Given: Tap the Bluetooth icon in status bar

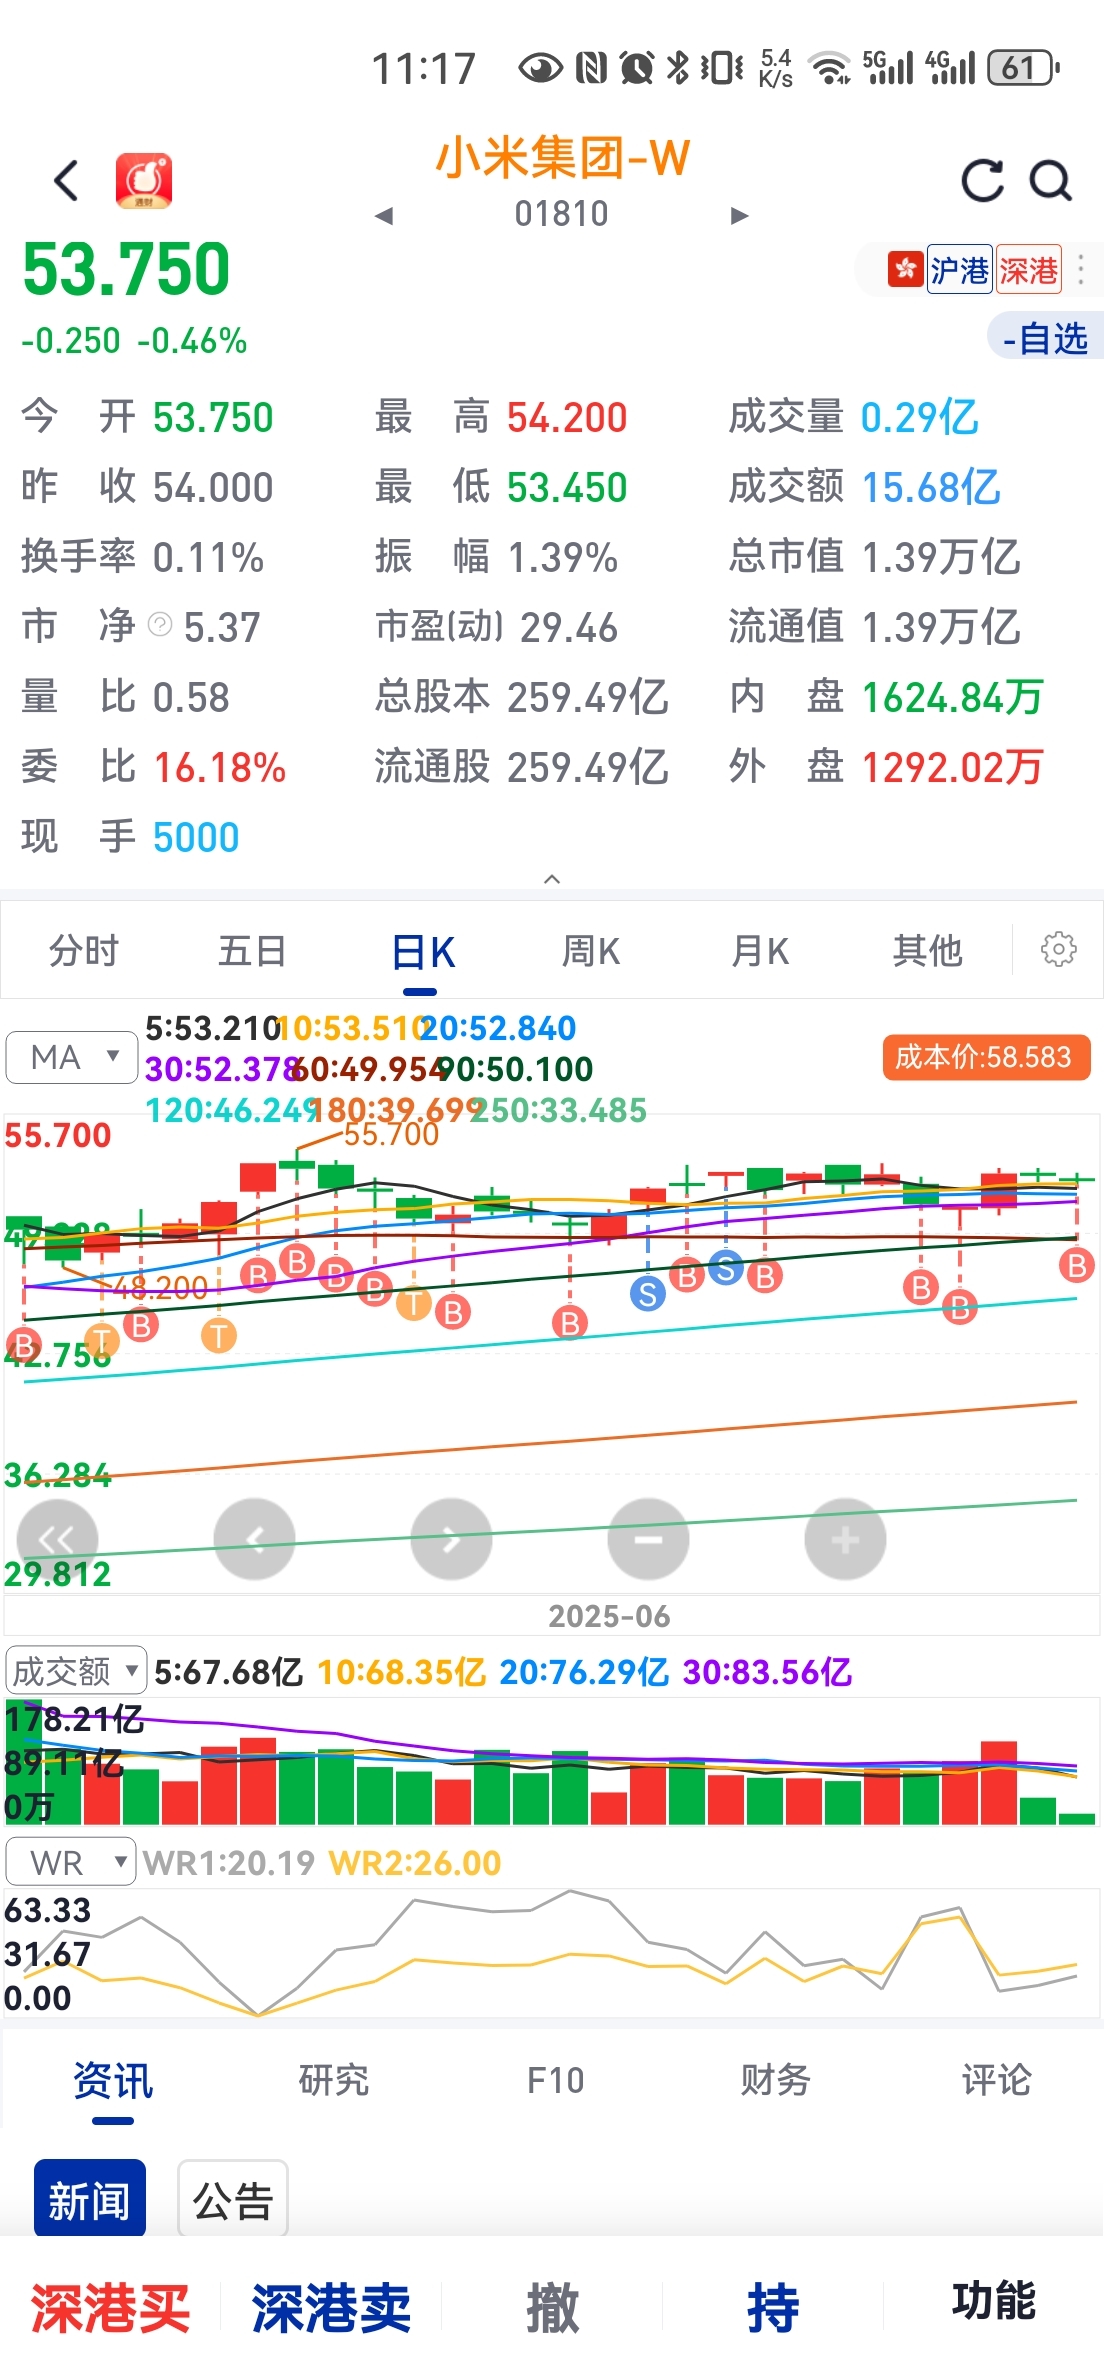Looking at the screenshot, I should (677, 68).
